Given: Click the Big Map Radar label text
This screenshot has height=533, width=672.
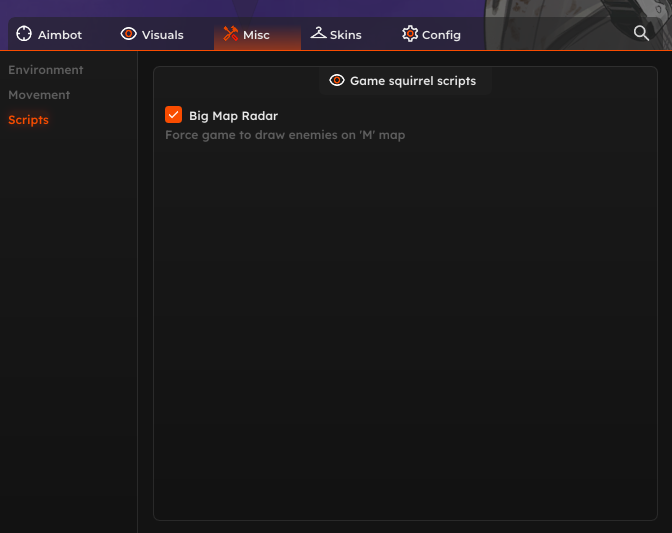Looking at the screenshot, I should tap(234, 116).
